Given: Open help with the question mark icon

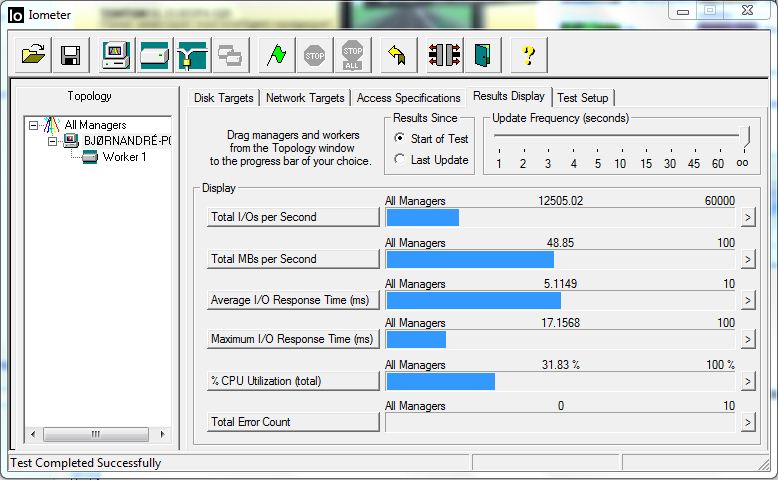Looking at the screenshot, I should tap(528, 55).
